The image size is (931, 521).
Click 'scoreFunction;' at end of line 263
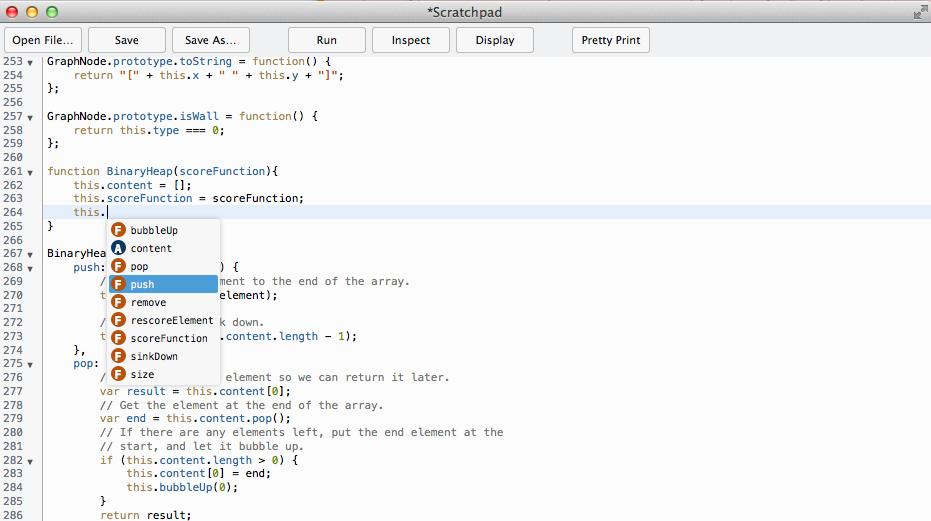click(x=258, y=198)
